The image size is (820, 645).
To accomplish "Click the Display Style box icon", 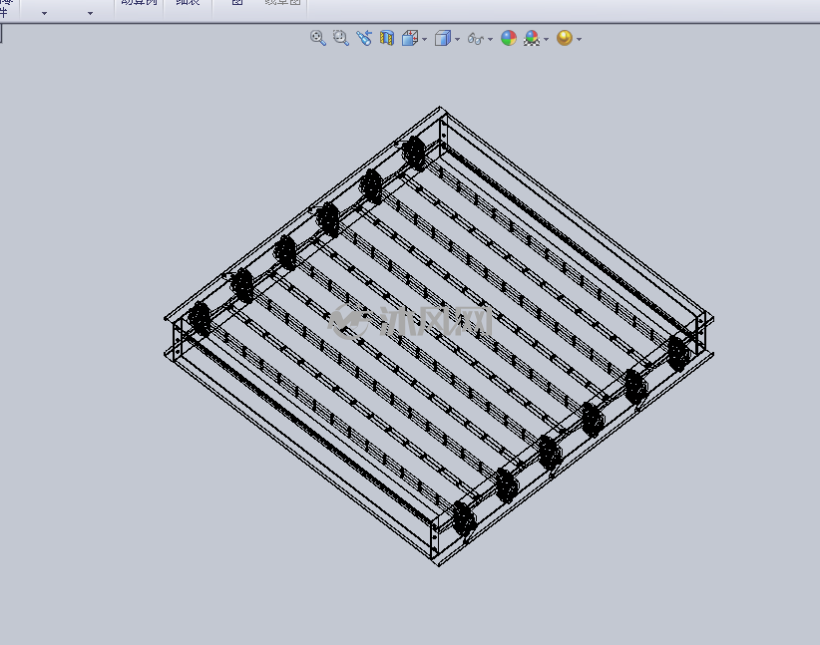I will click(x=442, y=38).
